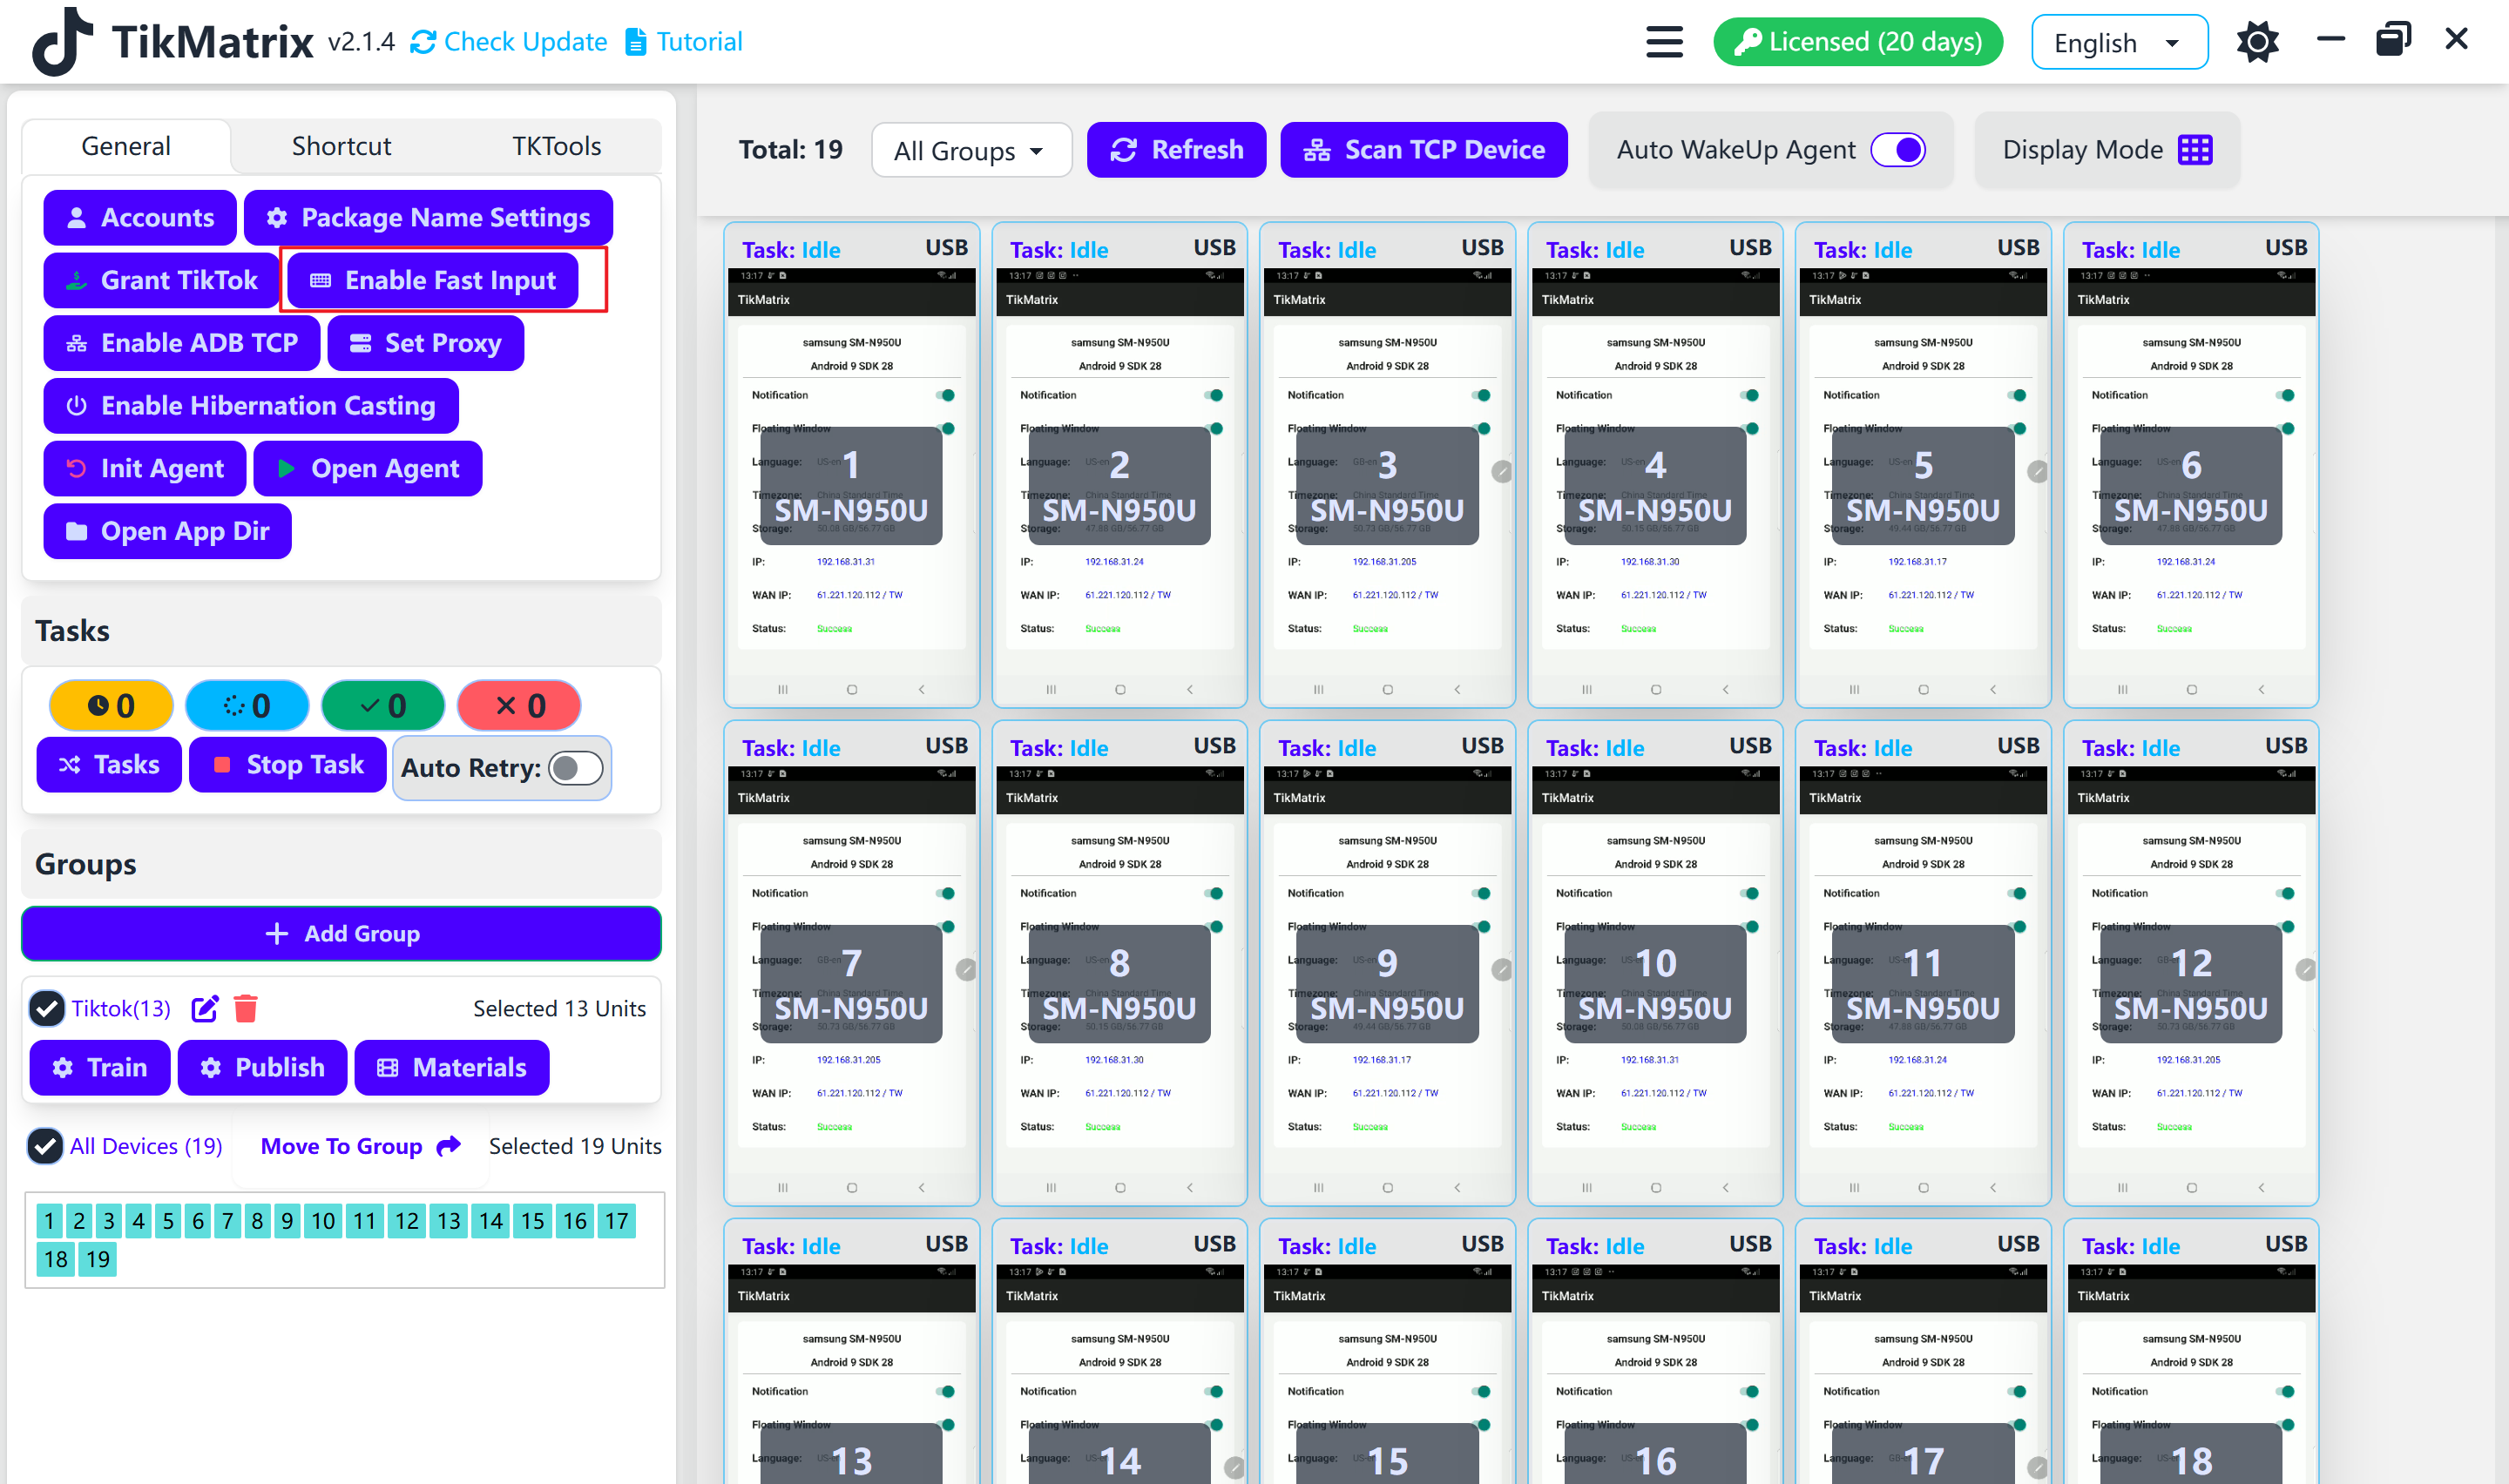Toggle Notification switch on device 1
Image resolution: width=2509 pixels, height=1484 pixels.
[x=945, y=396]
